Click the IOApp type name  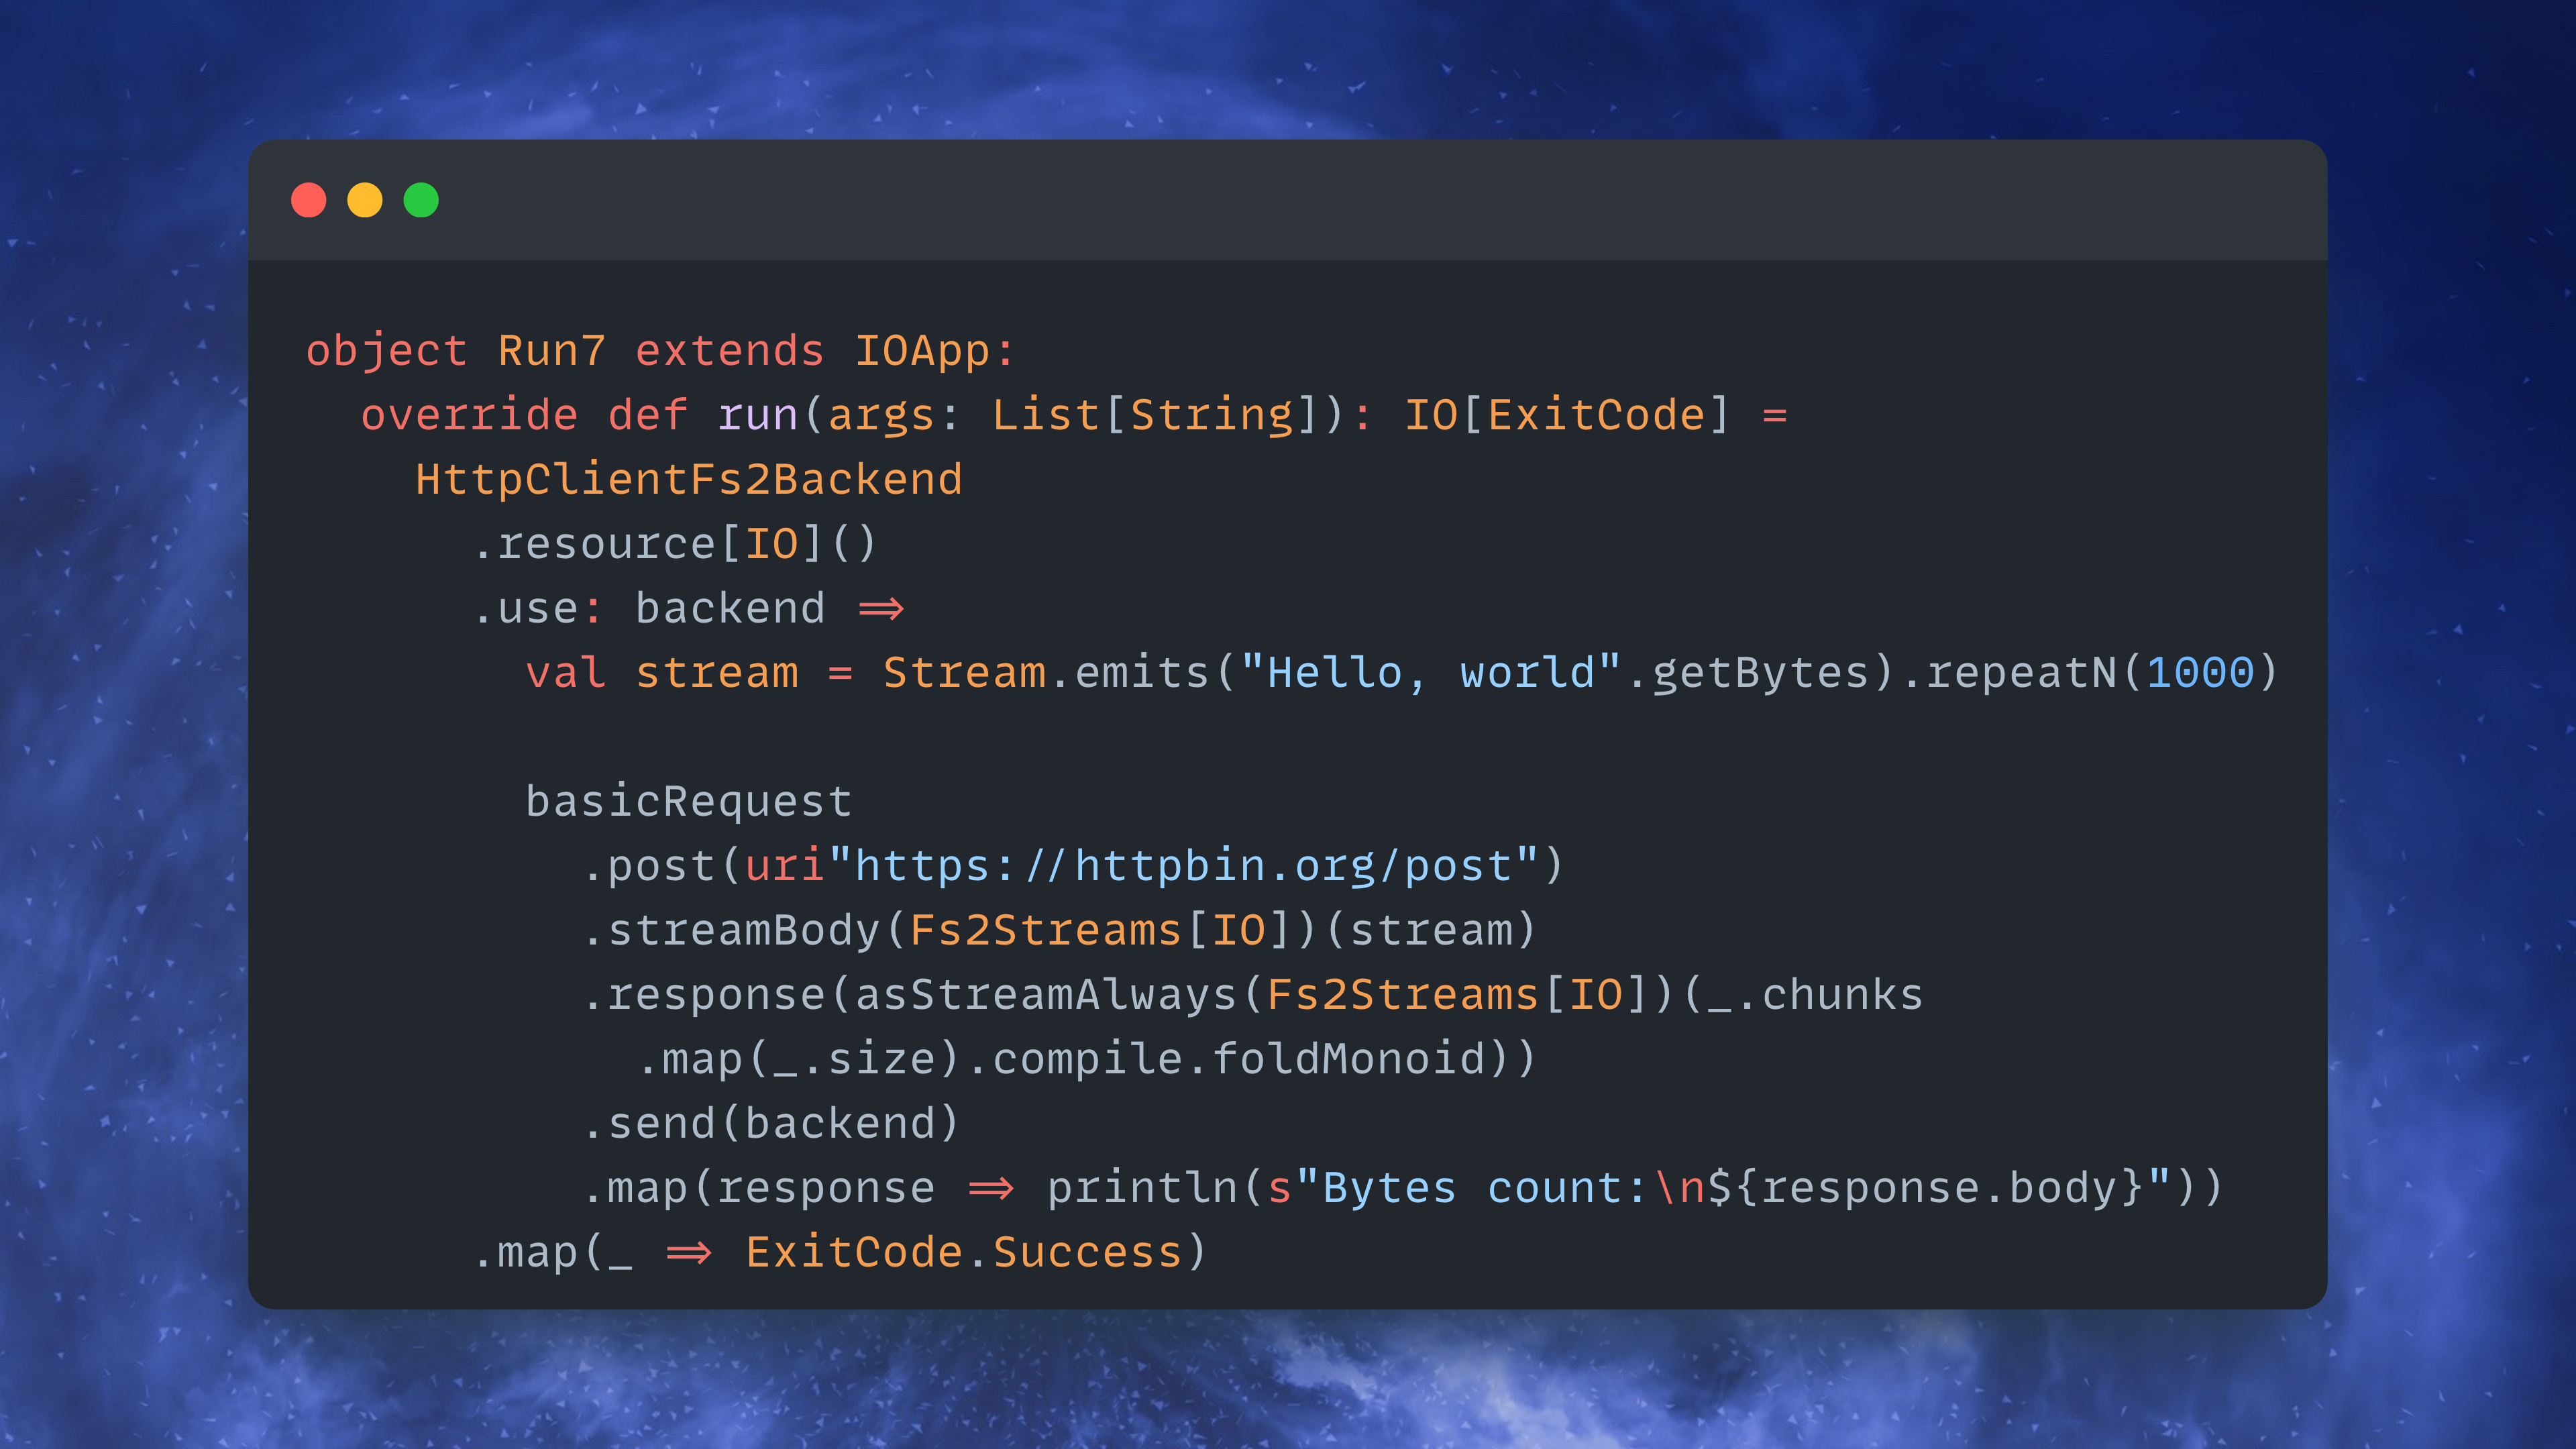tap(922, 351)
